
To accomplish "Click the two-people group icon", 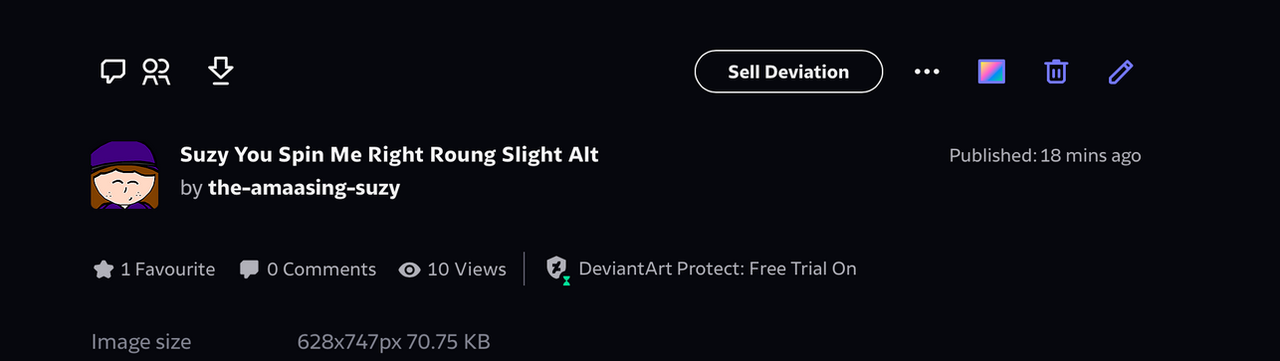I will pyautogui.click(x=156, y=72).
